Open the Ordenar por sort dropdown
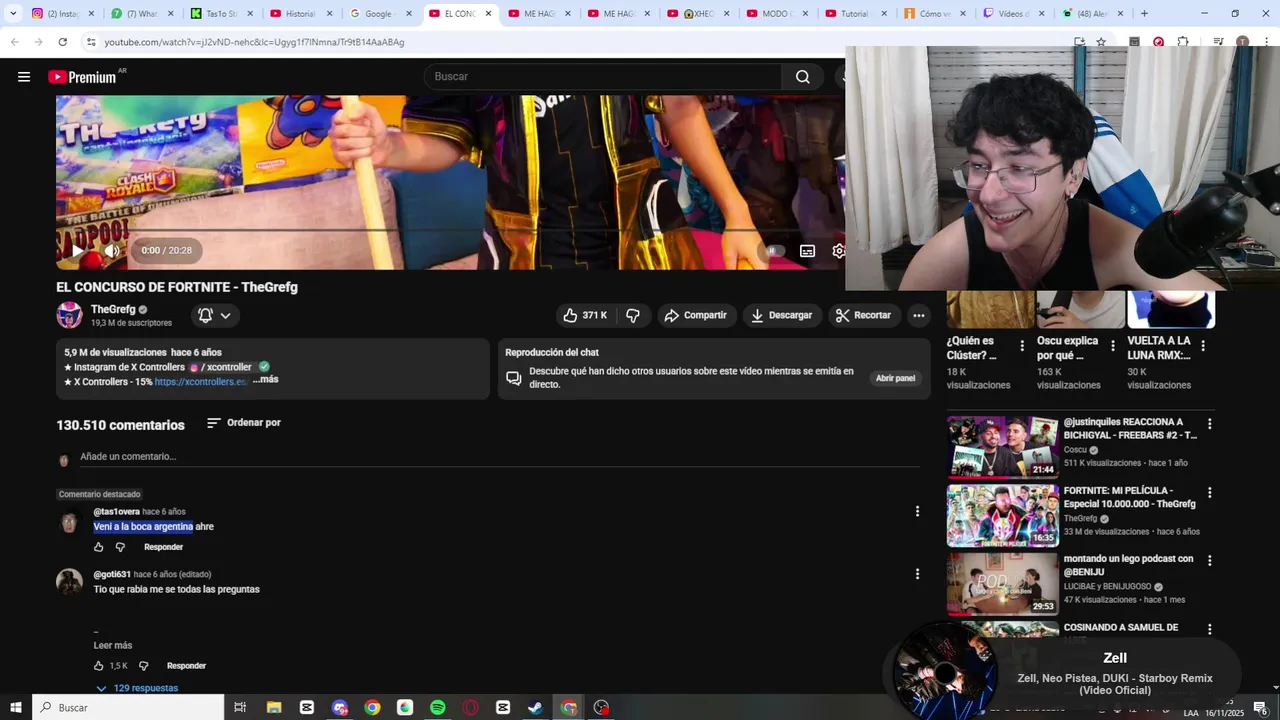 (x=244, y=423)
